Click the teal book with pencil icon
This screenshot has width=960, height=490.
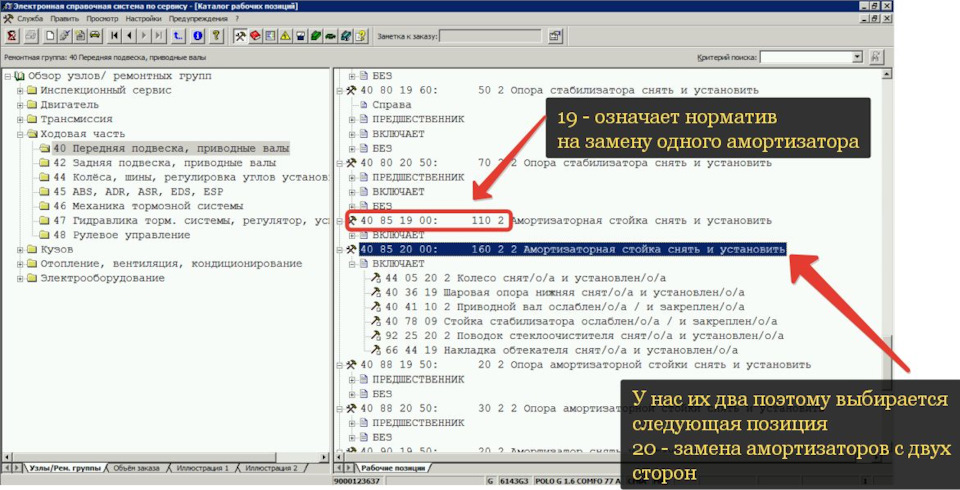point(346,36)
